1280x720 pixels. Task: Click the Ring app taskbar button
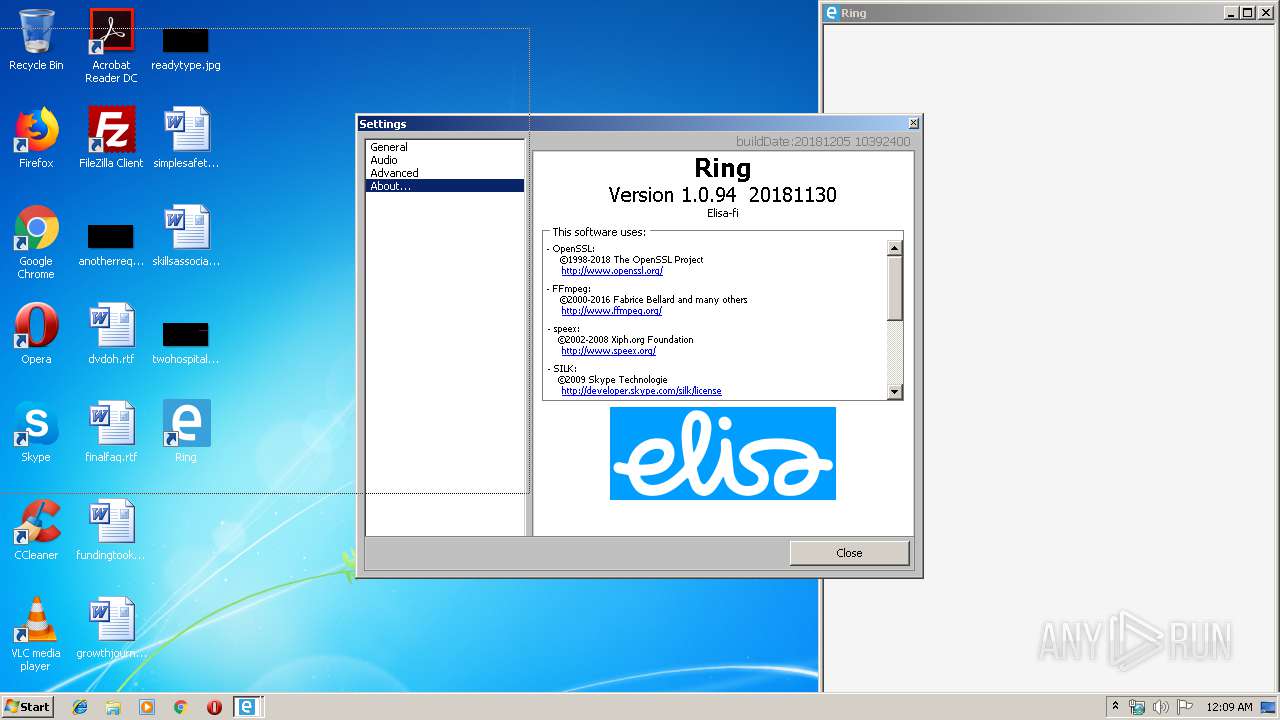(247, 707)
